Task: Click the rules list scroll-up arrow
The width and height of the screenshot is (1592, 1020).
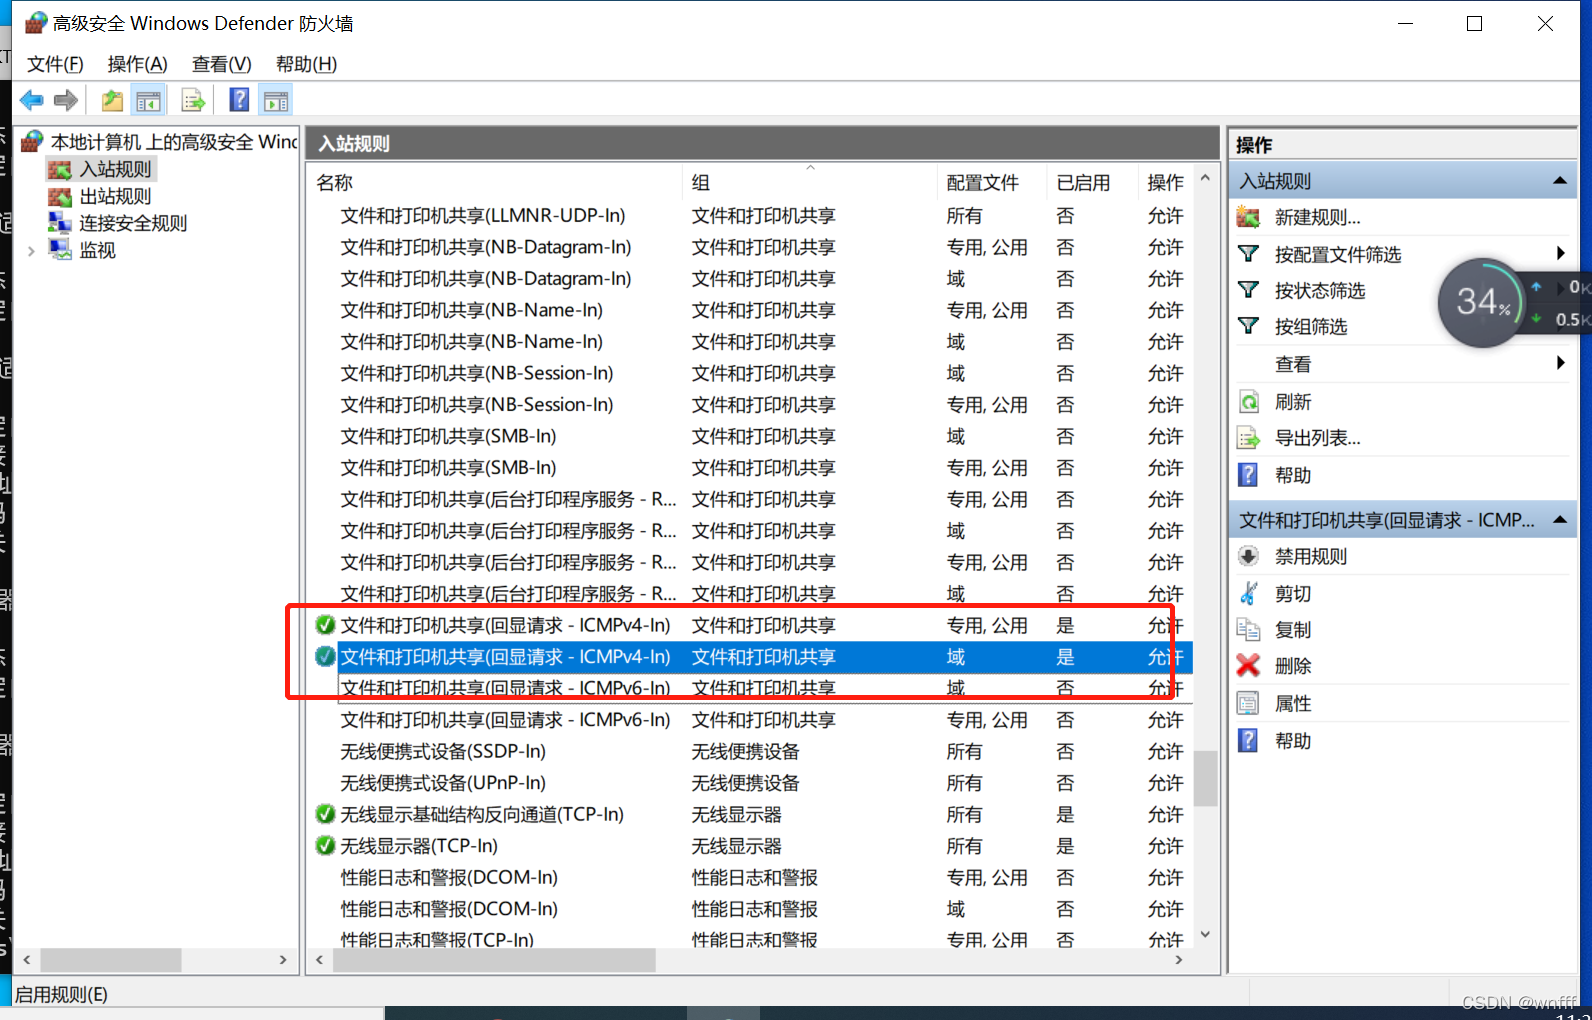Action: pos(1206,178)
